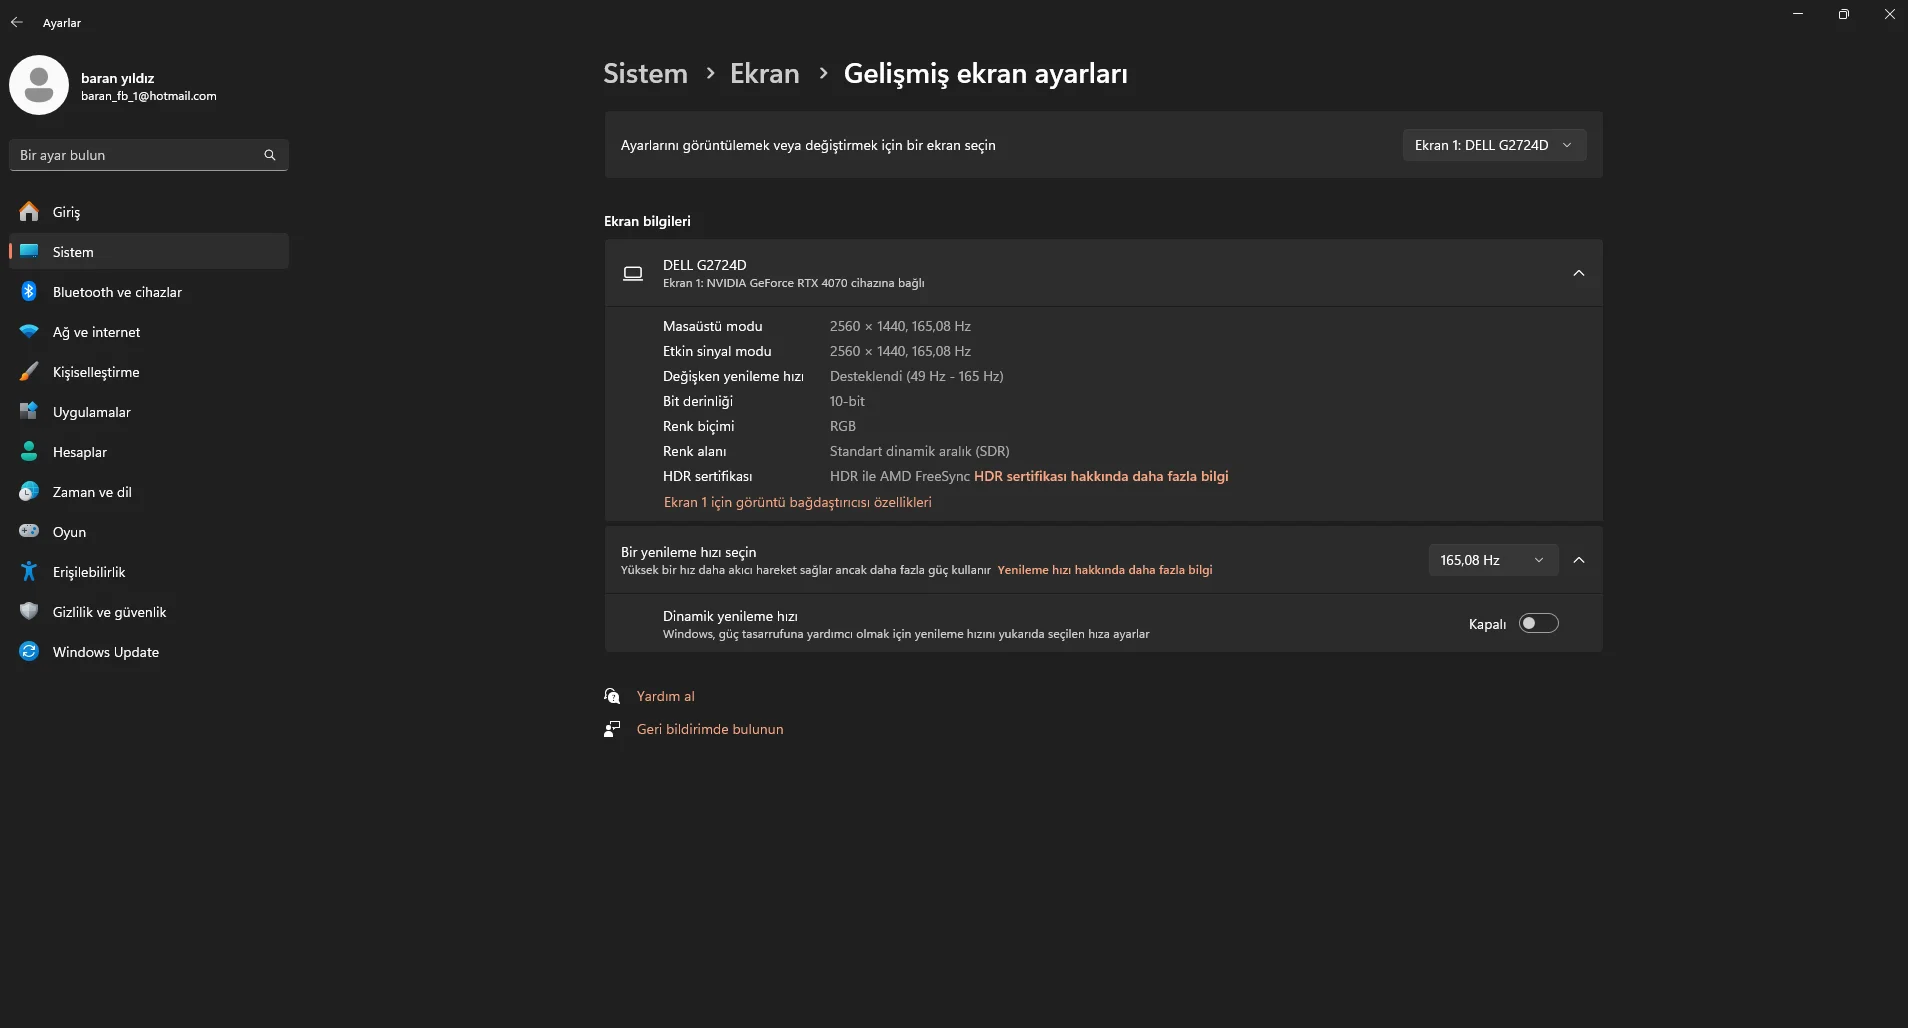Click the Oyun gamepad icon
This screenshot has width=1908, height=1028.
[x=29, y=531]
